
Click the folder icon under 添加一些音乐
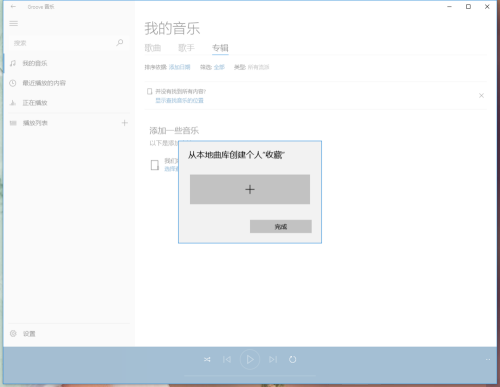tap(155, 165)
